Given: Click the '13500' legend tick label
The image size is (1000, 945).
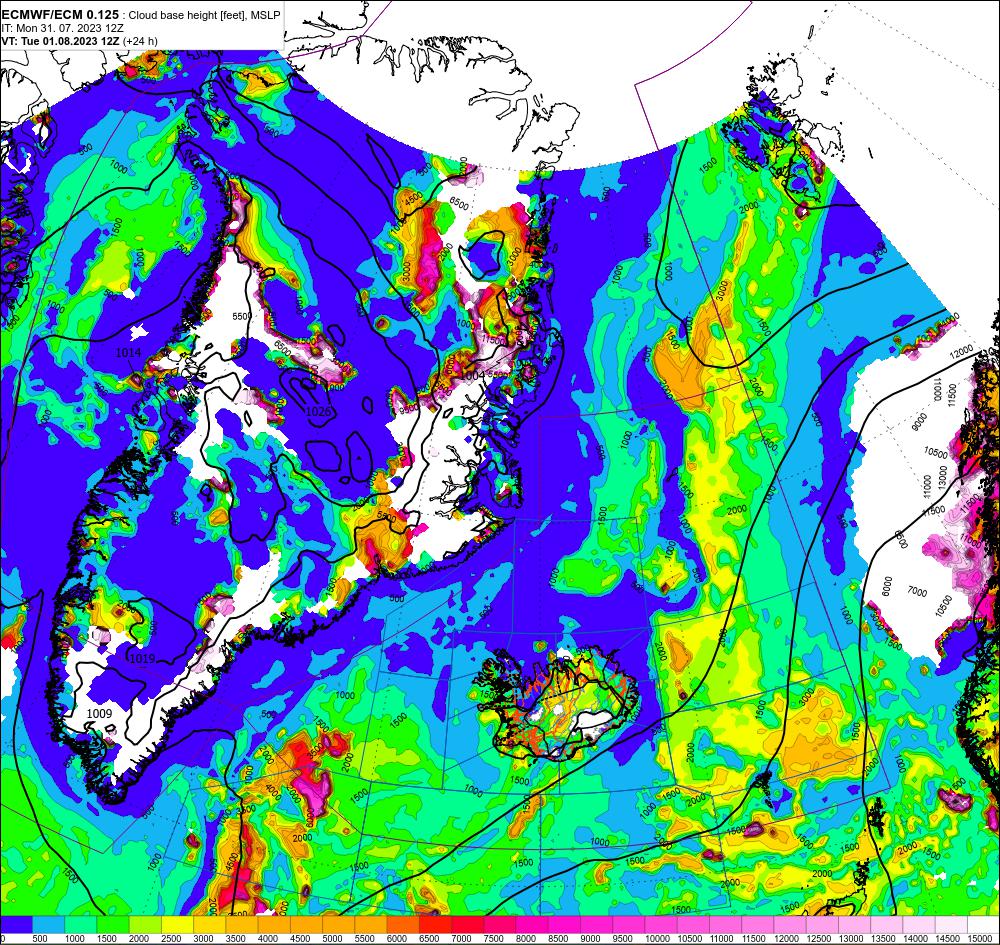Looking at the screenshot, I should (884, 939).
